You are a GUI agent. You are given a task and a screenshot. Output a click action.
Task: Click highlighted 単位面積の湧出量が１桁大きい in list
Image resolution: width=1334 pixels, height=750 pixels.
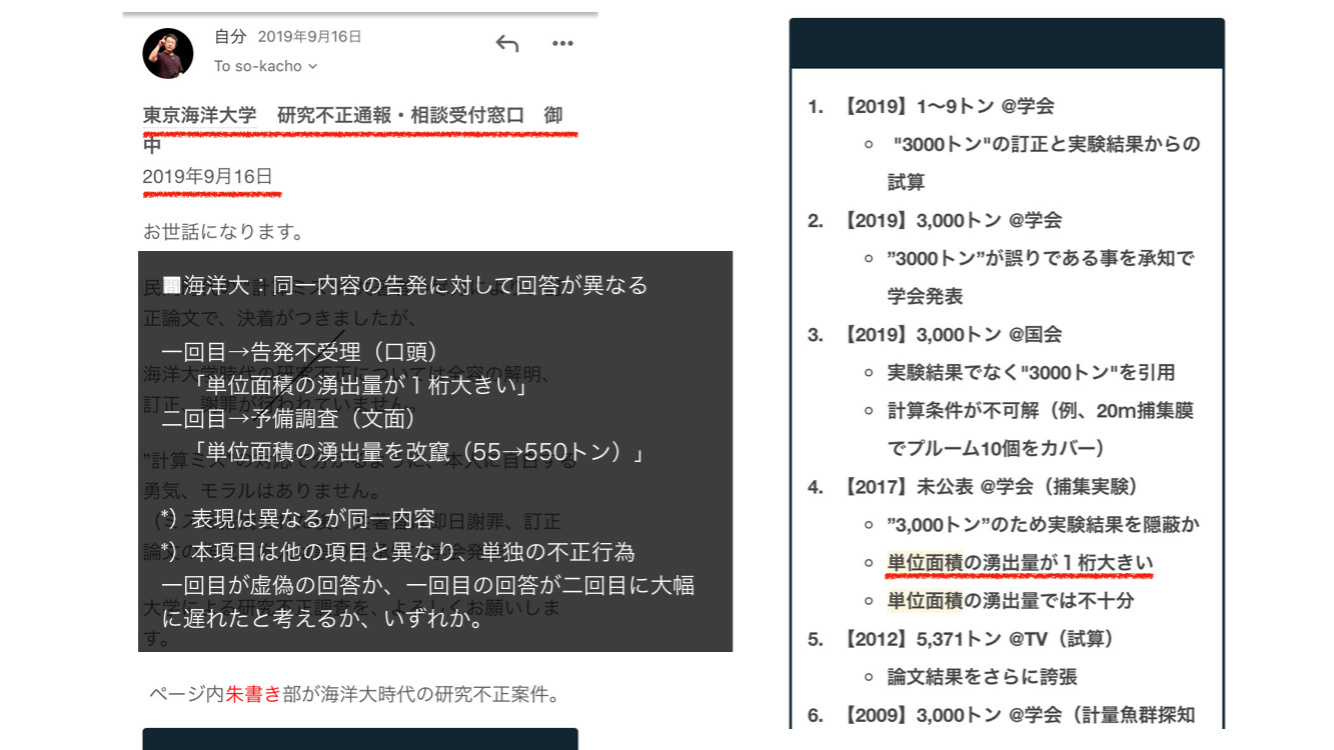(x=1020, y=563)
